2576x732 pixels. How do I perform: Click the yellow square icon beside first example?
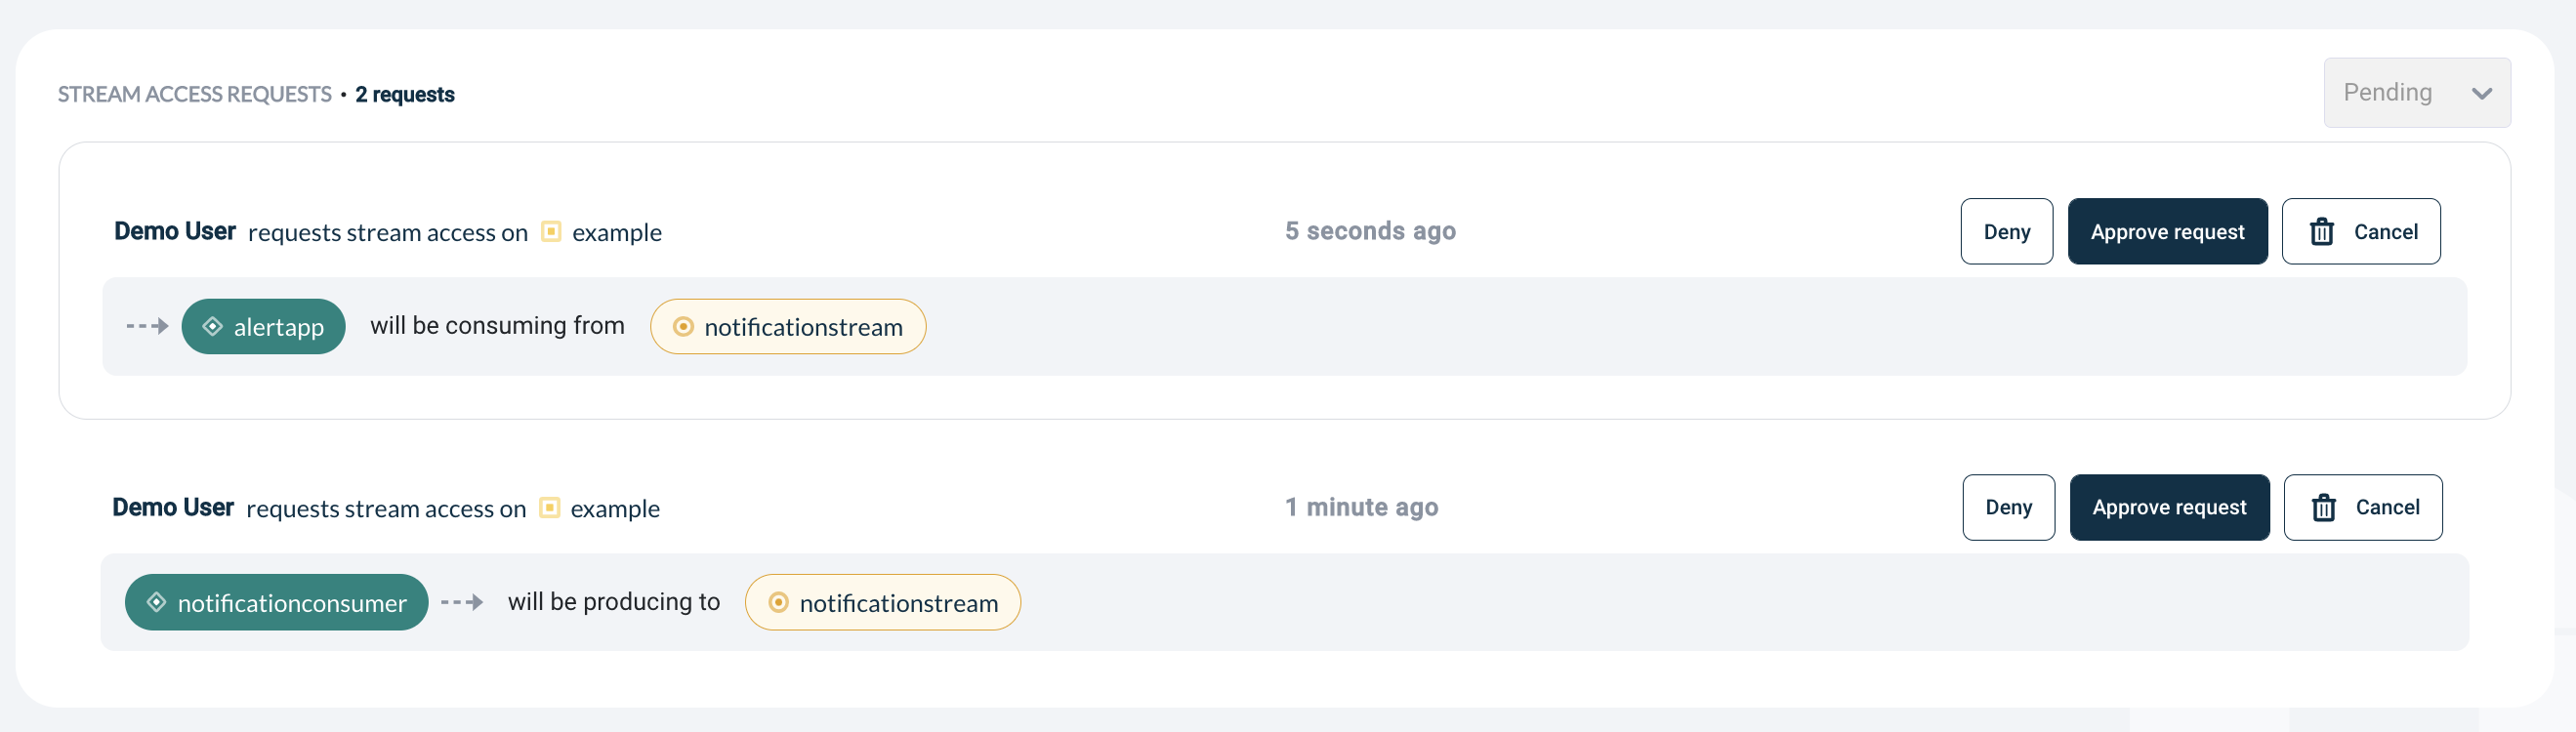tap(551, 231)
